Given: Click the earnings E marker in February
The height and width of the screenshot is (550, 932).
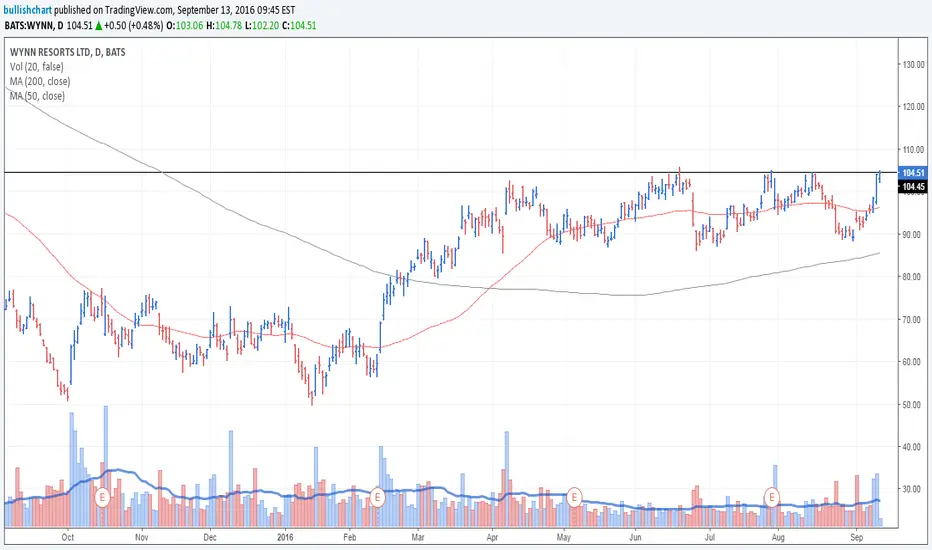Looking at the screenshot, I should 377,496.
